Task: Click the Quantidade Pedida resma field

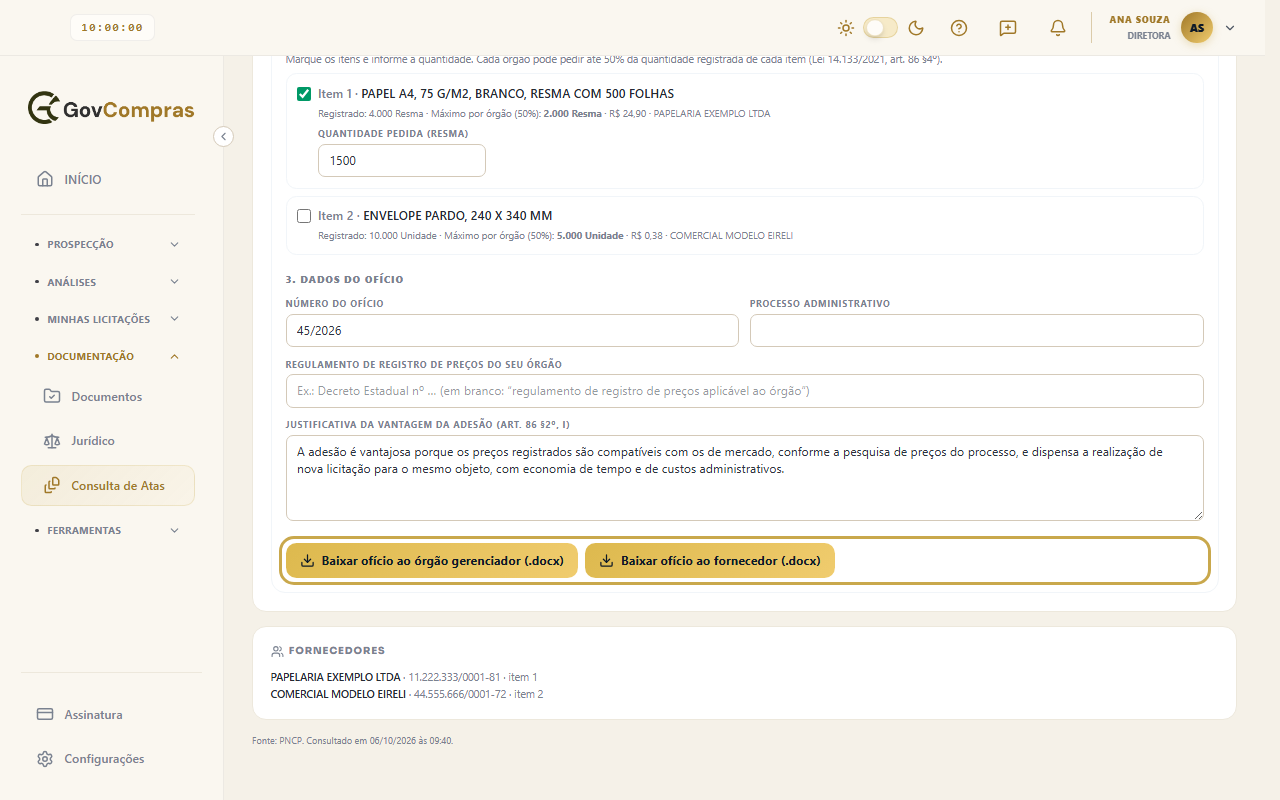Action: [x=402, y=160]
